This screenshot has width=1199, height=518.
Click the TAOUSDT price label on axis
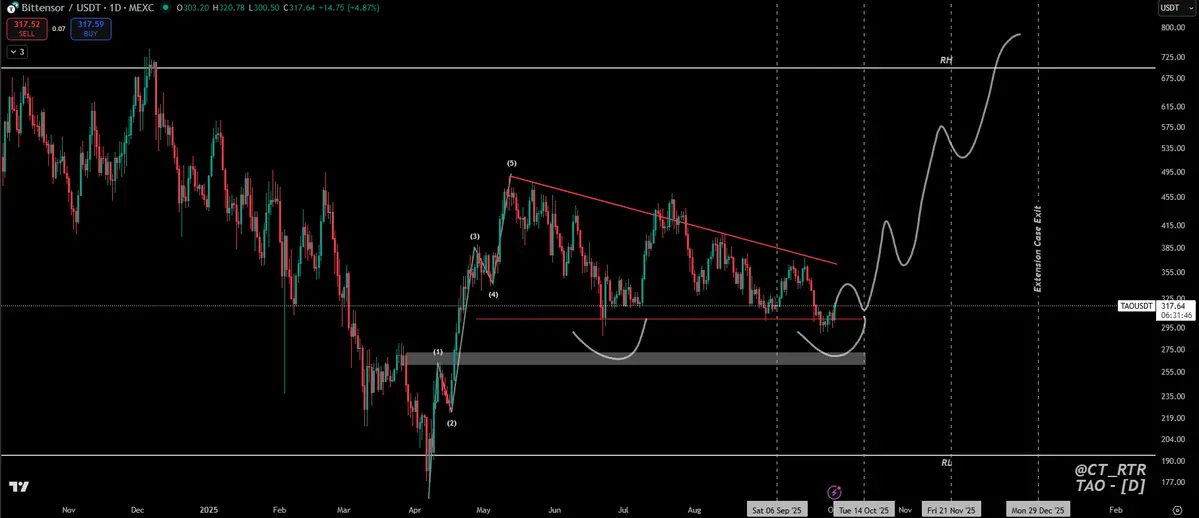tap(1136, 306)
